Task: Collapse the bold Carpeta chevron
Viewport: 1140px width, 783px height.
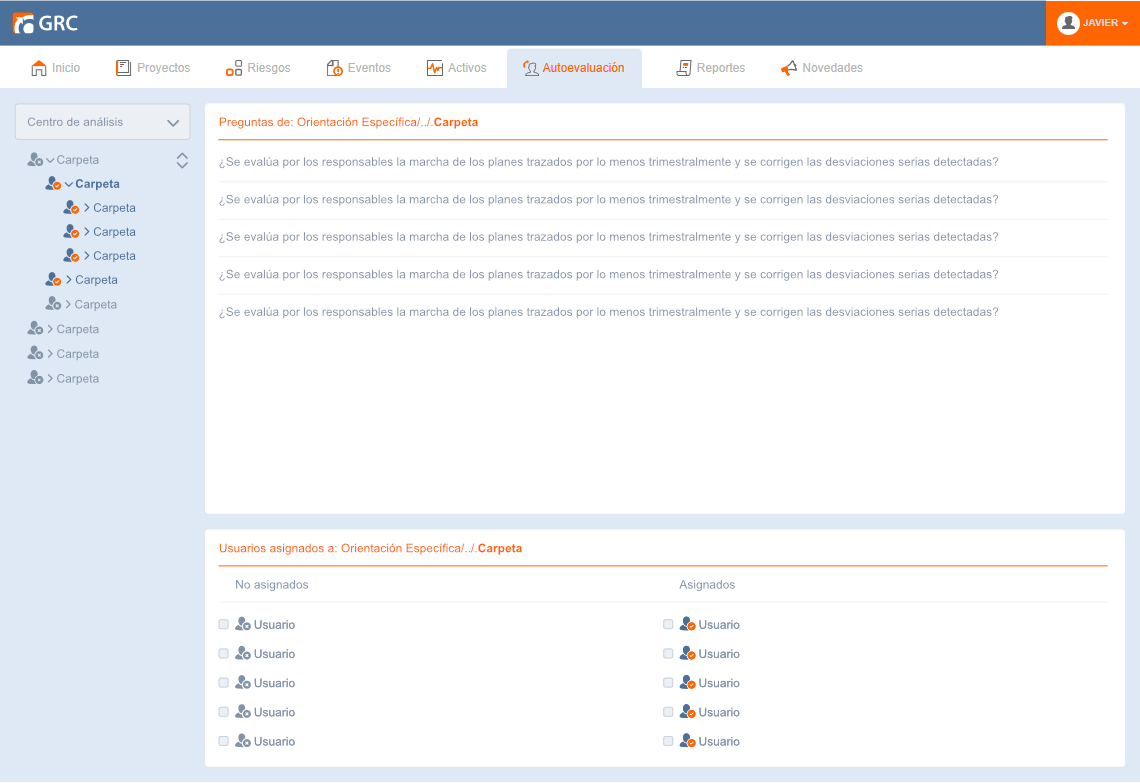Action: click(x=69, y=185)
